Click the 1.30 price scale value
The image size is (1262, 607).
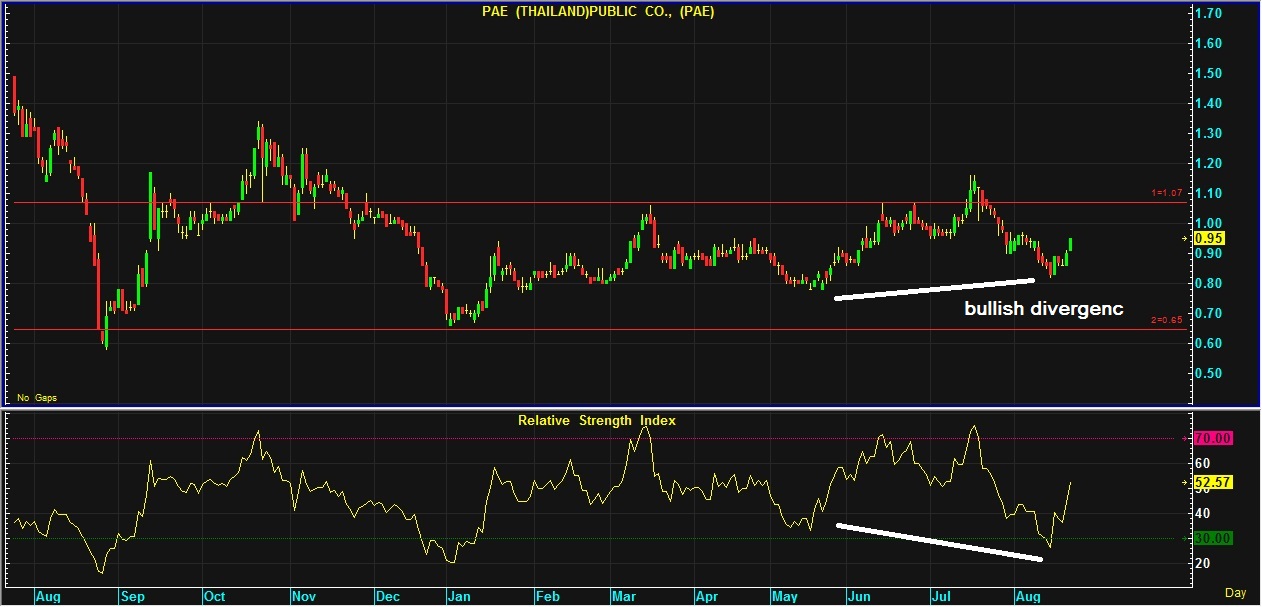pyautogui.click(x=1210, y=133)
